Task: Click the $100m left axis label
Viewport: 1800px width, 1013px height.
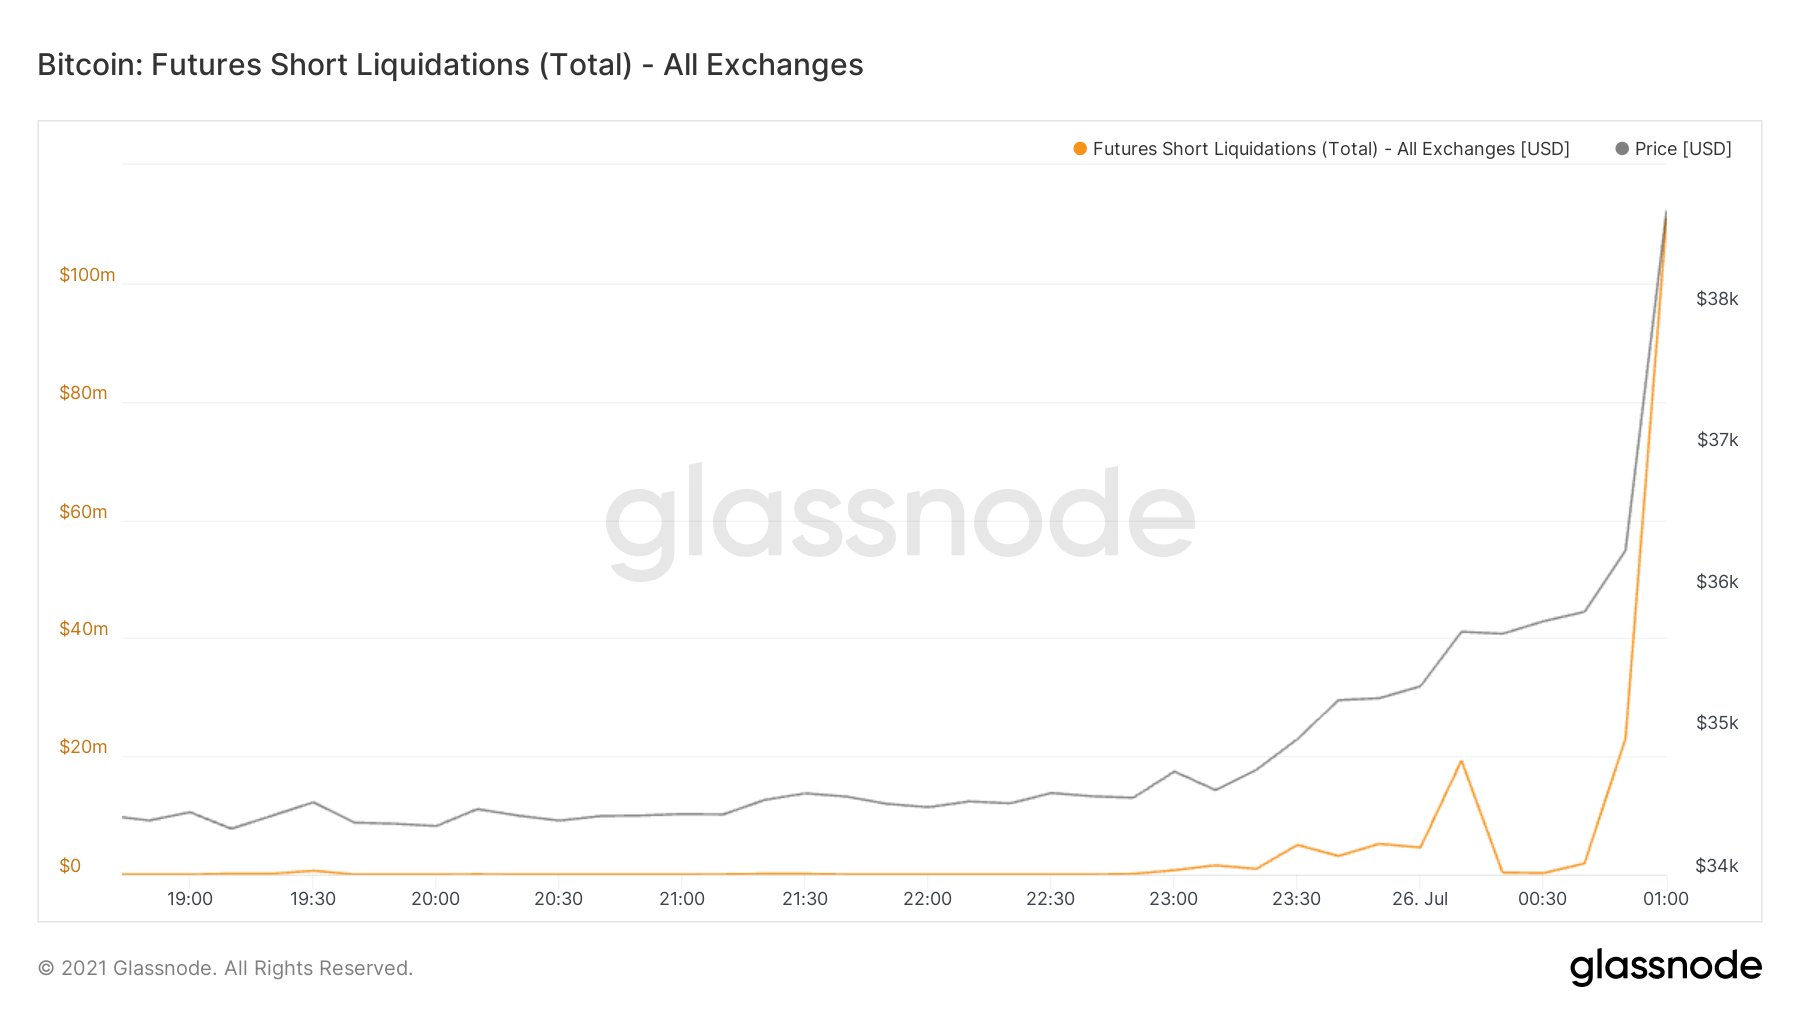Action: [x=87, y=275]
